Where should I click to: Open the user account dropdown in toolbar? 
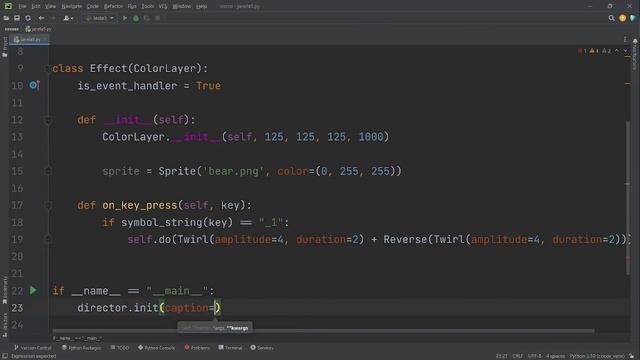(x=68, y=18)
